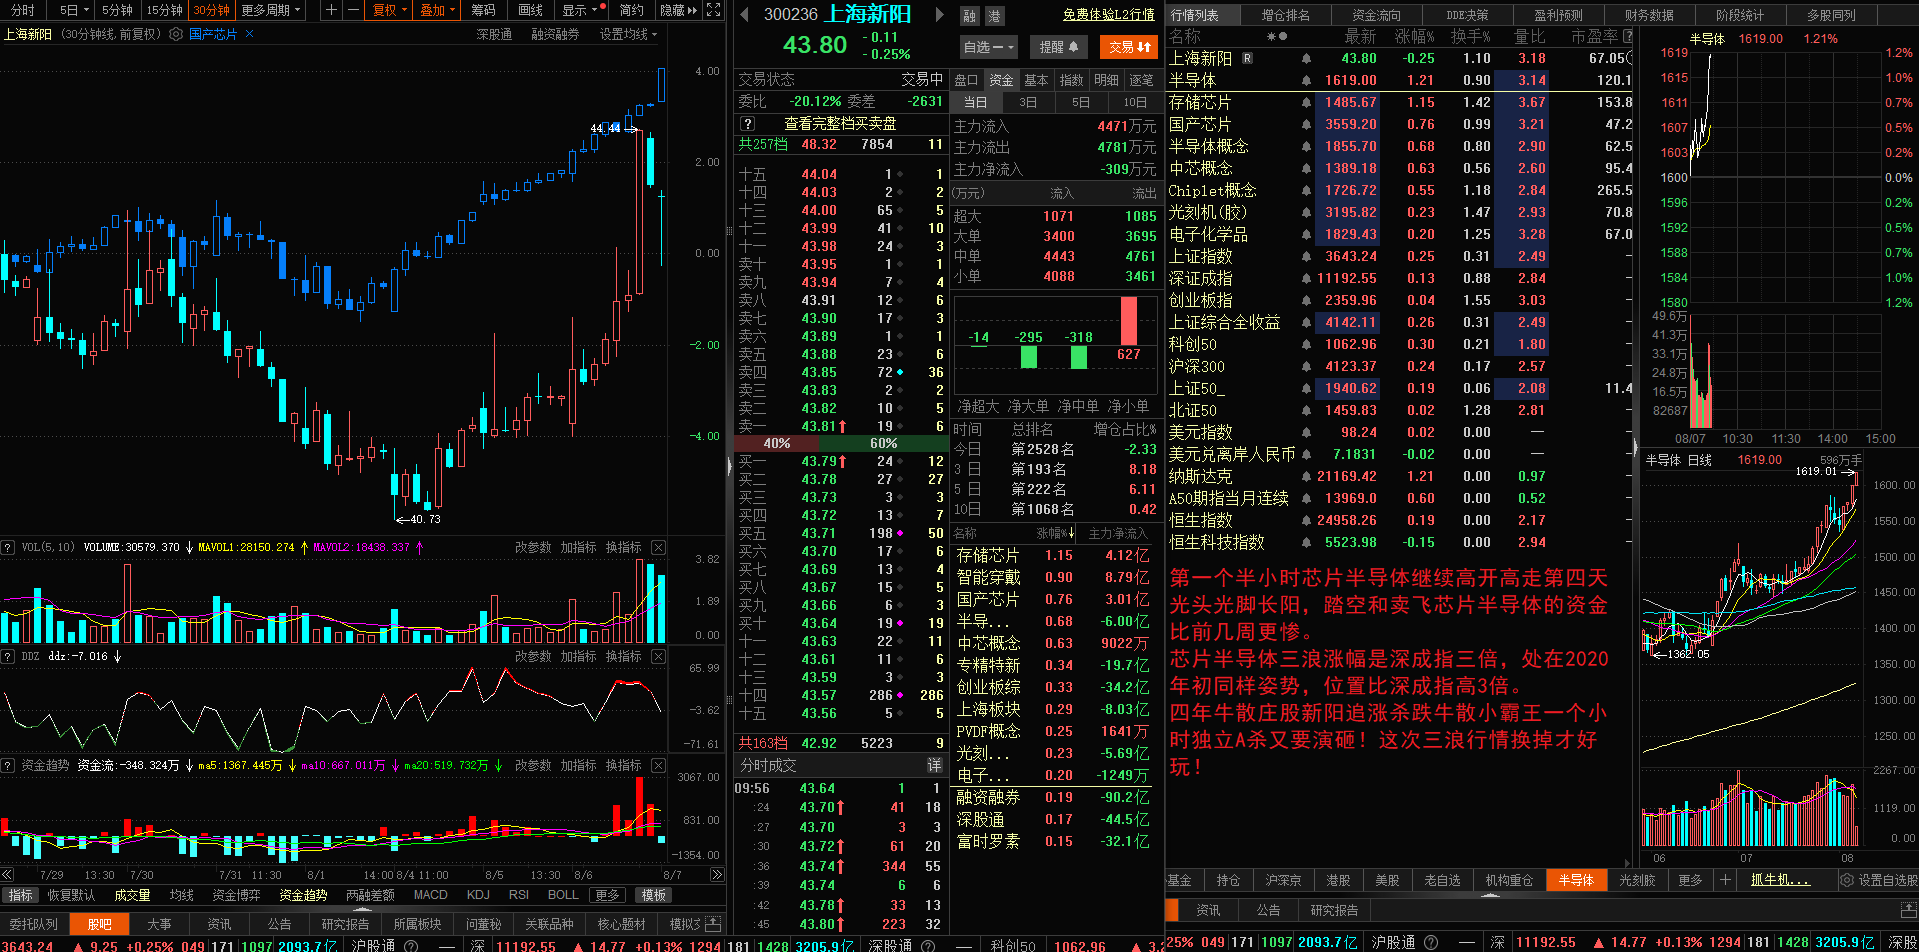Screen dimensions: 1919x952
Task: Open the 研究报告 tab next to 股吧
Action: pos(346,924)
